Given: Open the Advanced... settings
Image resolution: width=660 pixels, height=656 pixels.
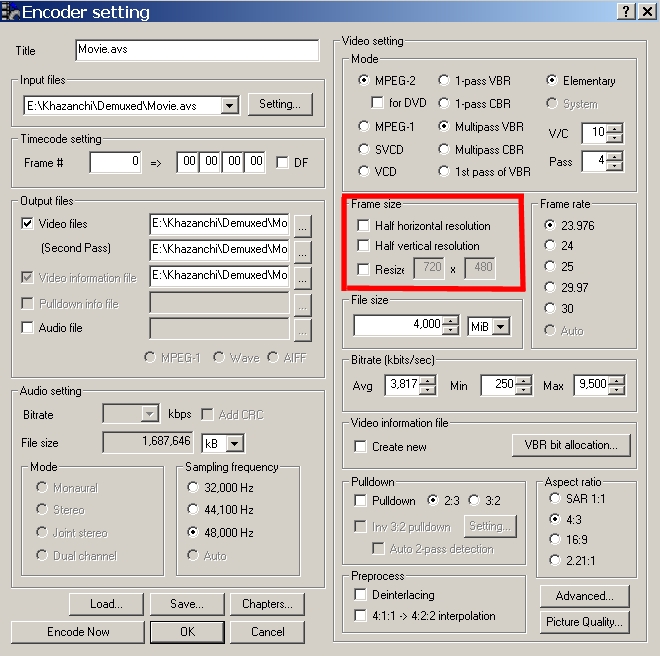Looking at the screenshot, I should [x=584, y=596].
